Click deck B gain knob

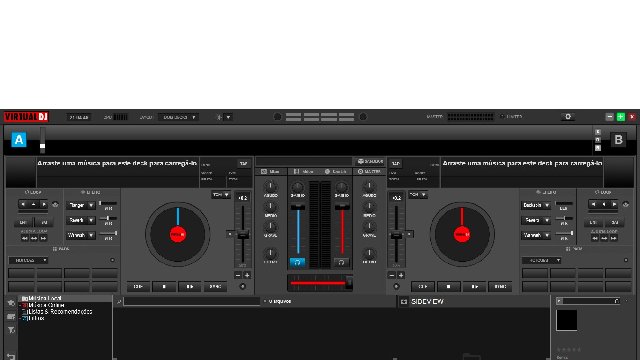[341, 187]
